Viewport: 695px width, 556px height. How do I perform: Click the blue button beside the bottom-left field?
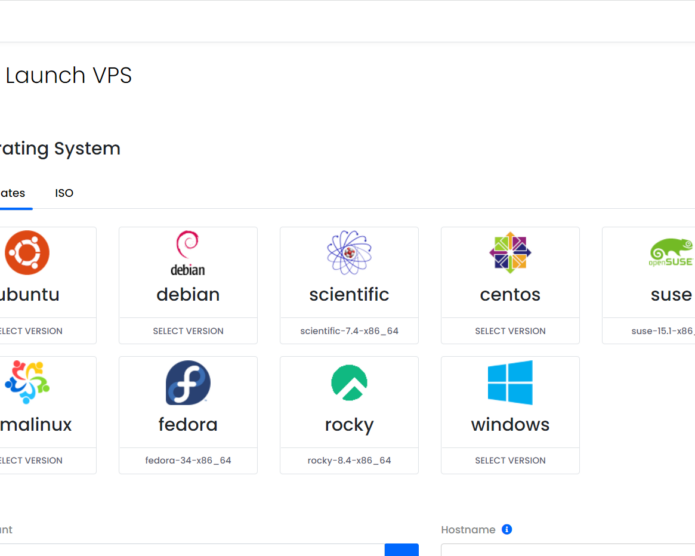(x=402, y=550)
